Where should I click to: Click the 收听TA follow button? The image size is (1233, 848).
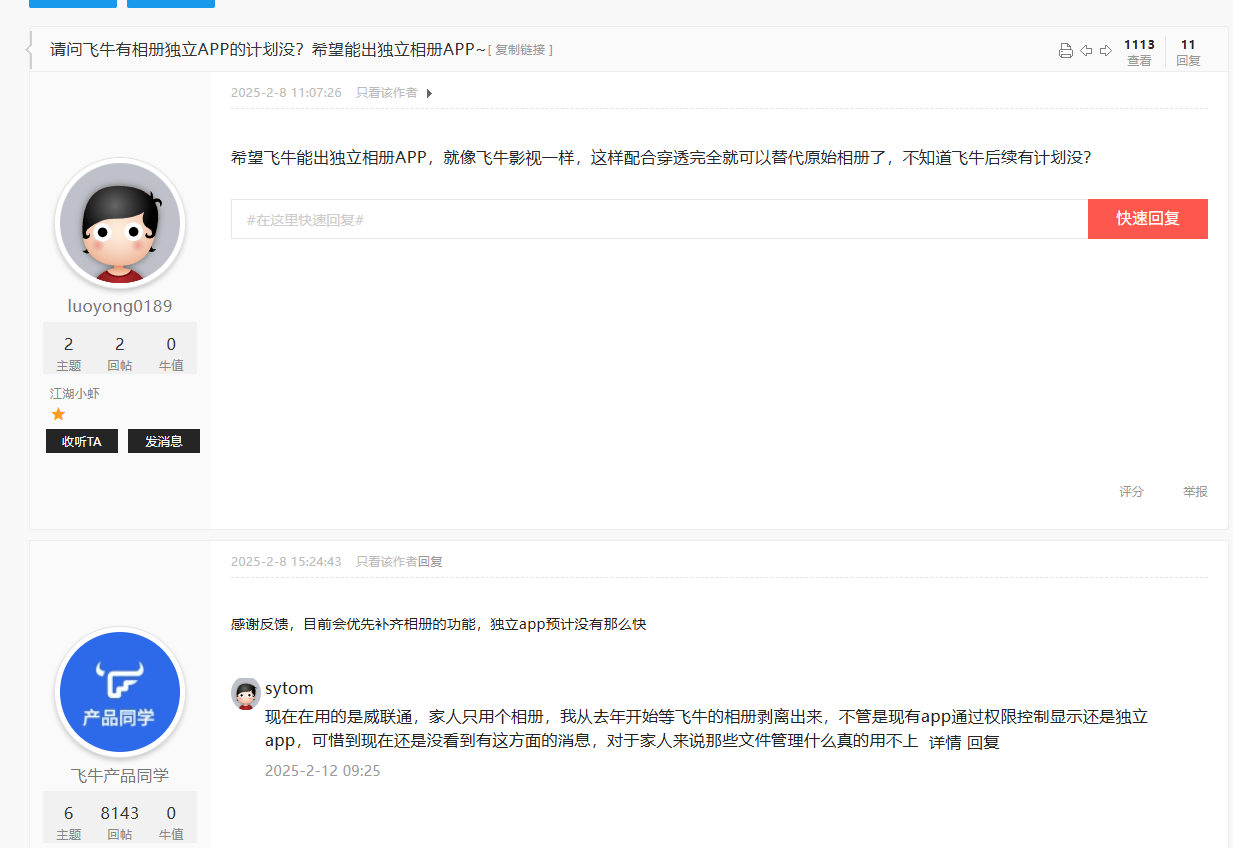coord(82,441)
